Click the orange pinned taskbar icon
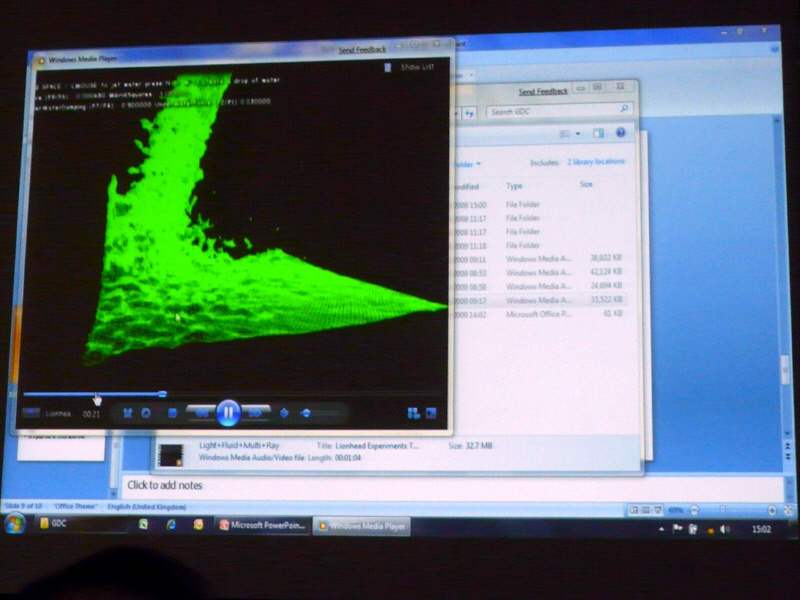Screen dimensions: 800x600 [x=198, y=524]
